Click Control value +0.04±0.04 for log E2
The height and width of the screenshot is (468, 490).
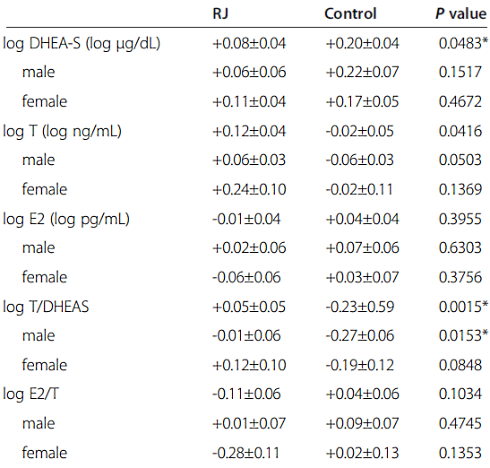point(362,219)
